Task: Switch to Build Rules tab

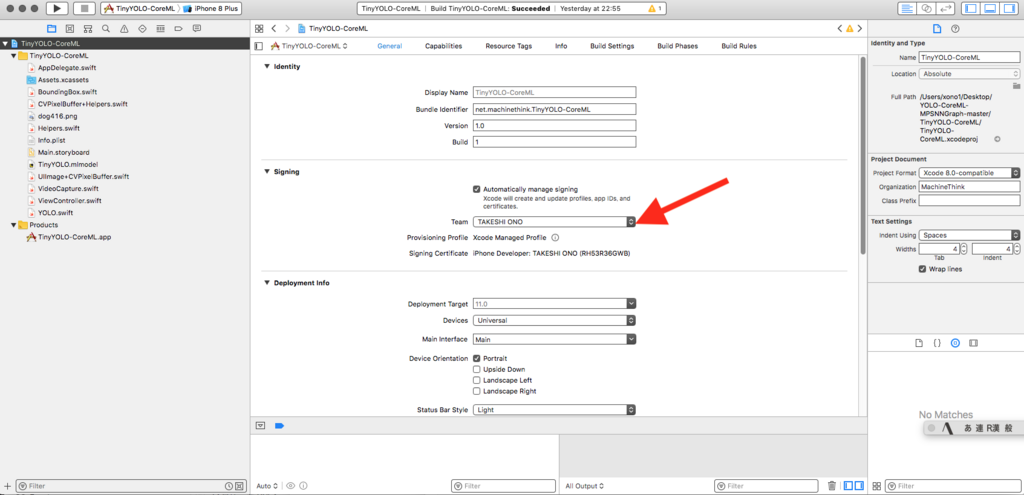Action: tap(739, 46)
